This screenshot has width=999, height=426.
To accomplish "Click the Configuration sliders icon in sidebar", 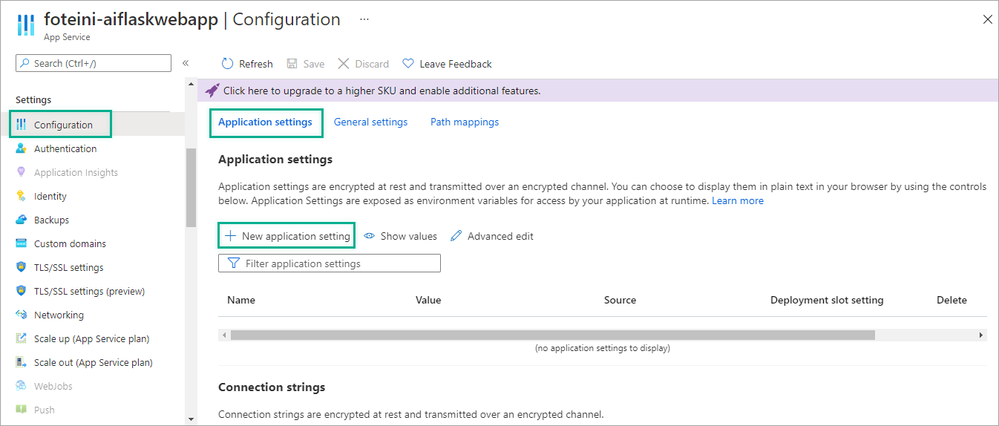I will tap(21, 125).
